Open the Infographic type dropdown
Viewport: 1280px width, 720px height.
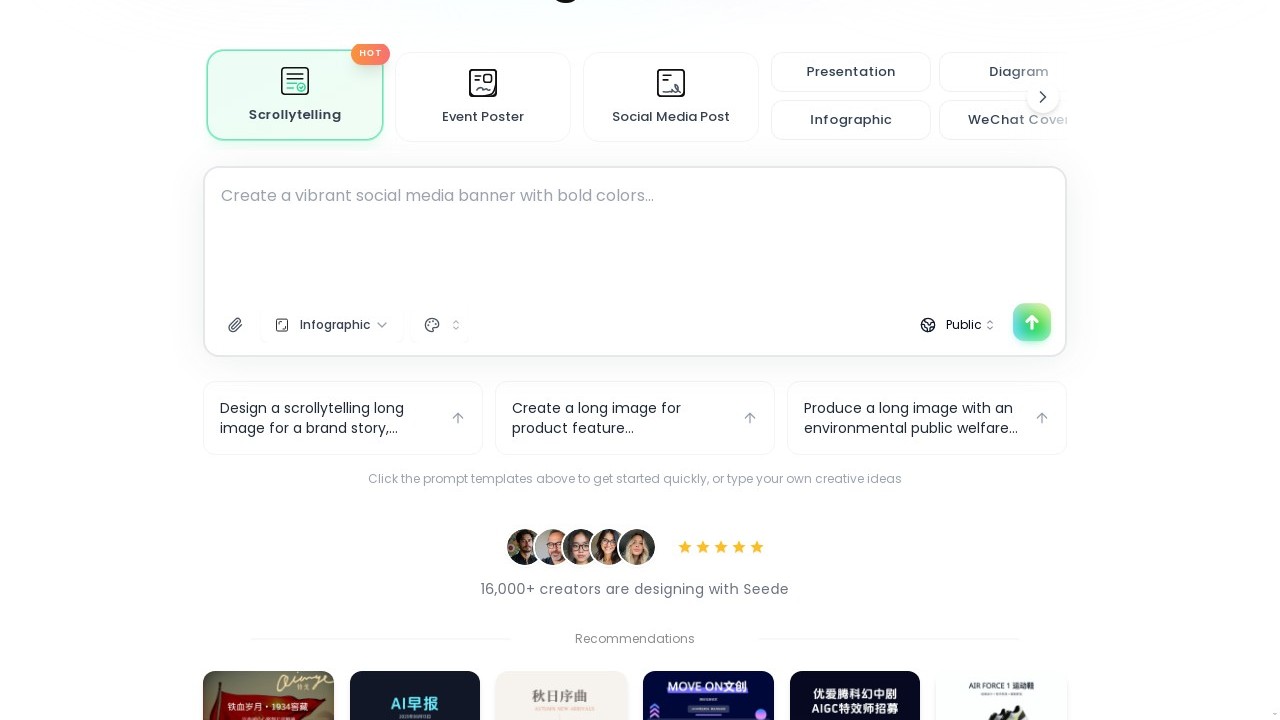click(x=332, y=325)
